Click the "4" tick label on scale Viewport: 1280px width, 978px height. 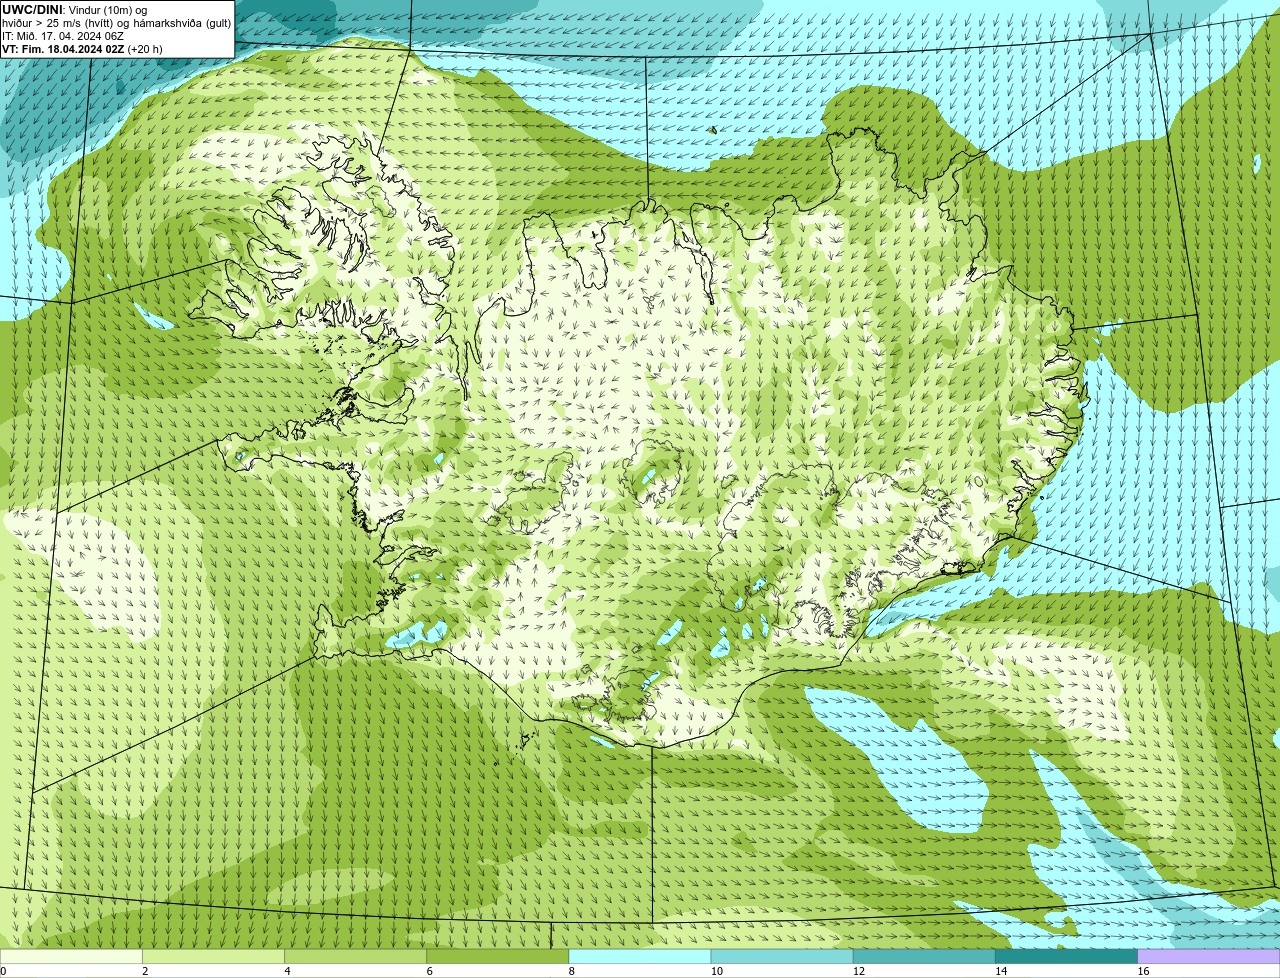tap(288, 971)
